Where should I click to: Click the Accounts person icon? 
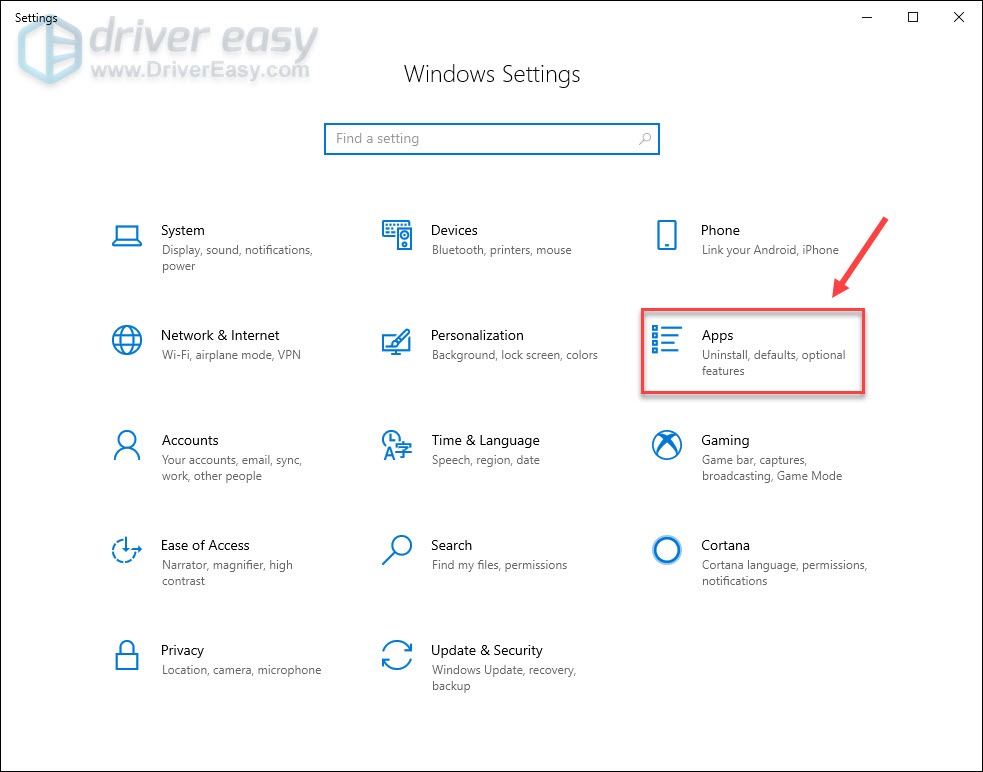tap(127, 445)
